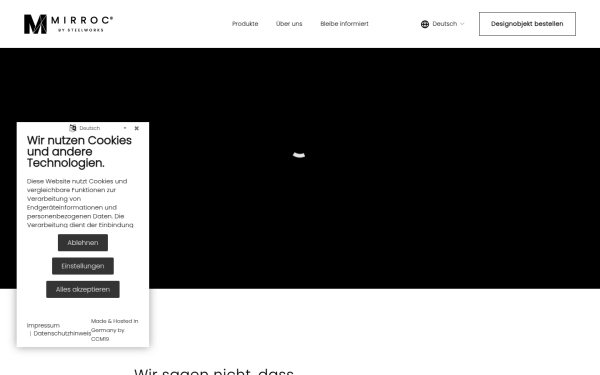Open the Datenschutzhinweis link
The image size is (600, 375).
coord(62,333)
